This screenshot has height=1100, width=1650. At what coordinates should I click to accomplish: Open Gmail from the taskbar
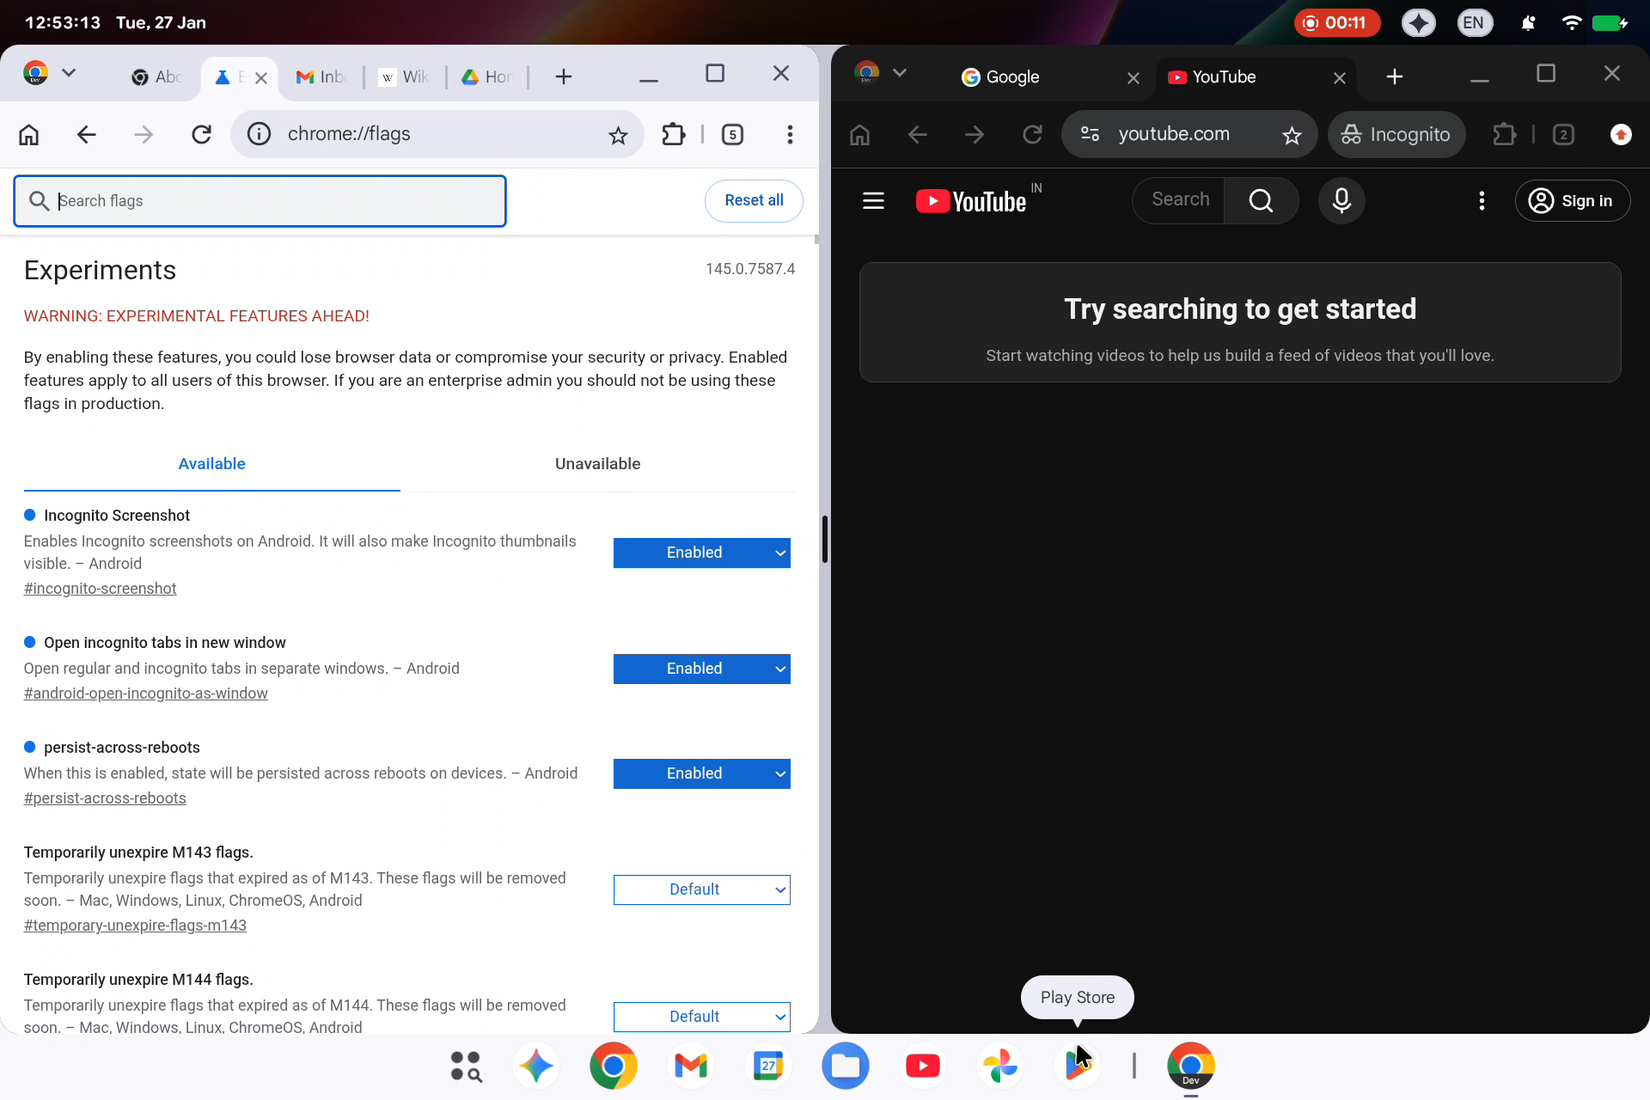691,1066
